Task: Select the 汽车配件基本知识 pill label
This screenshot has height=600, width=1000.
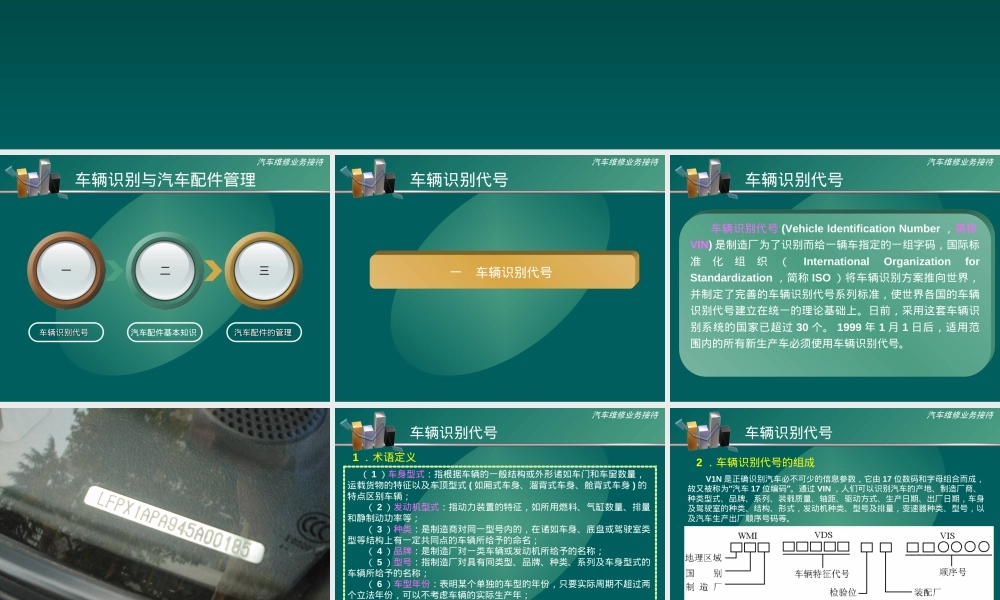Action: click(165, 332)
